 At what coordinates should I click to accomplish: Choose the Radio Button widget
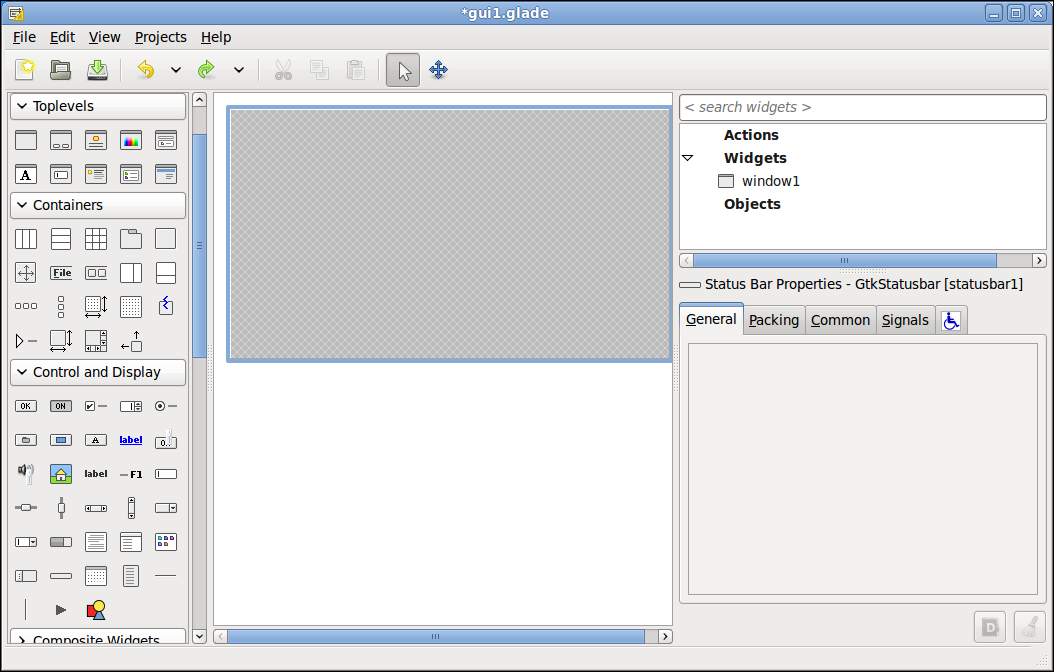(166, 406)
